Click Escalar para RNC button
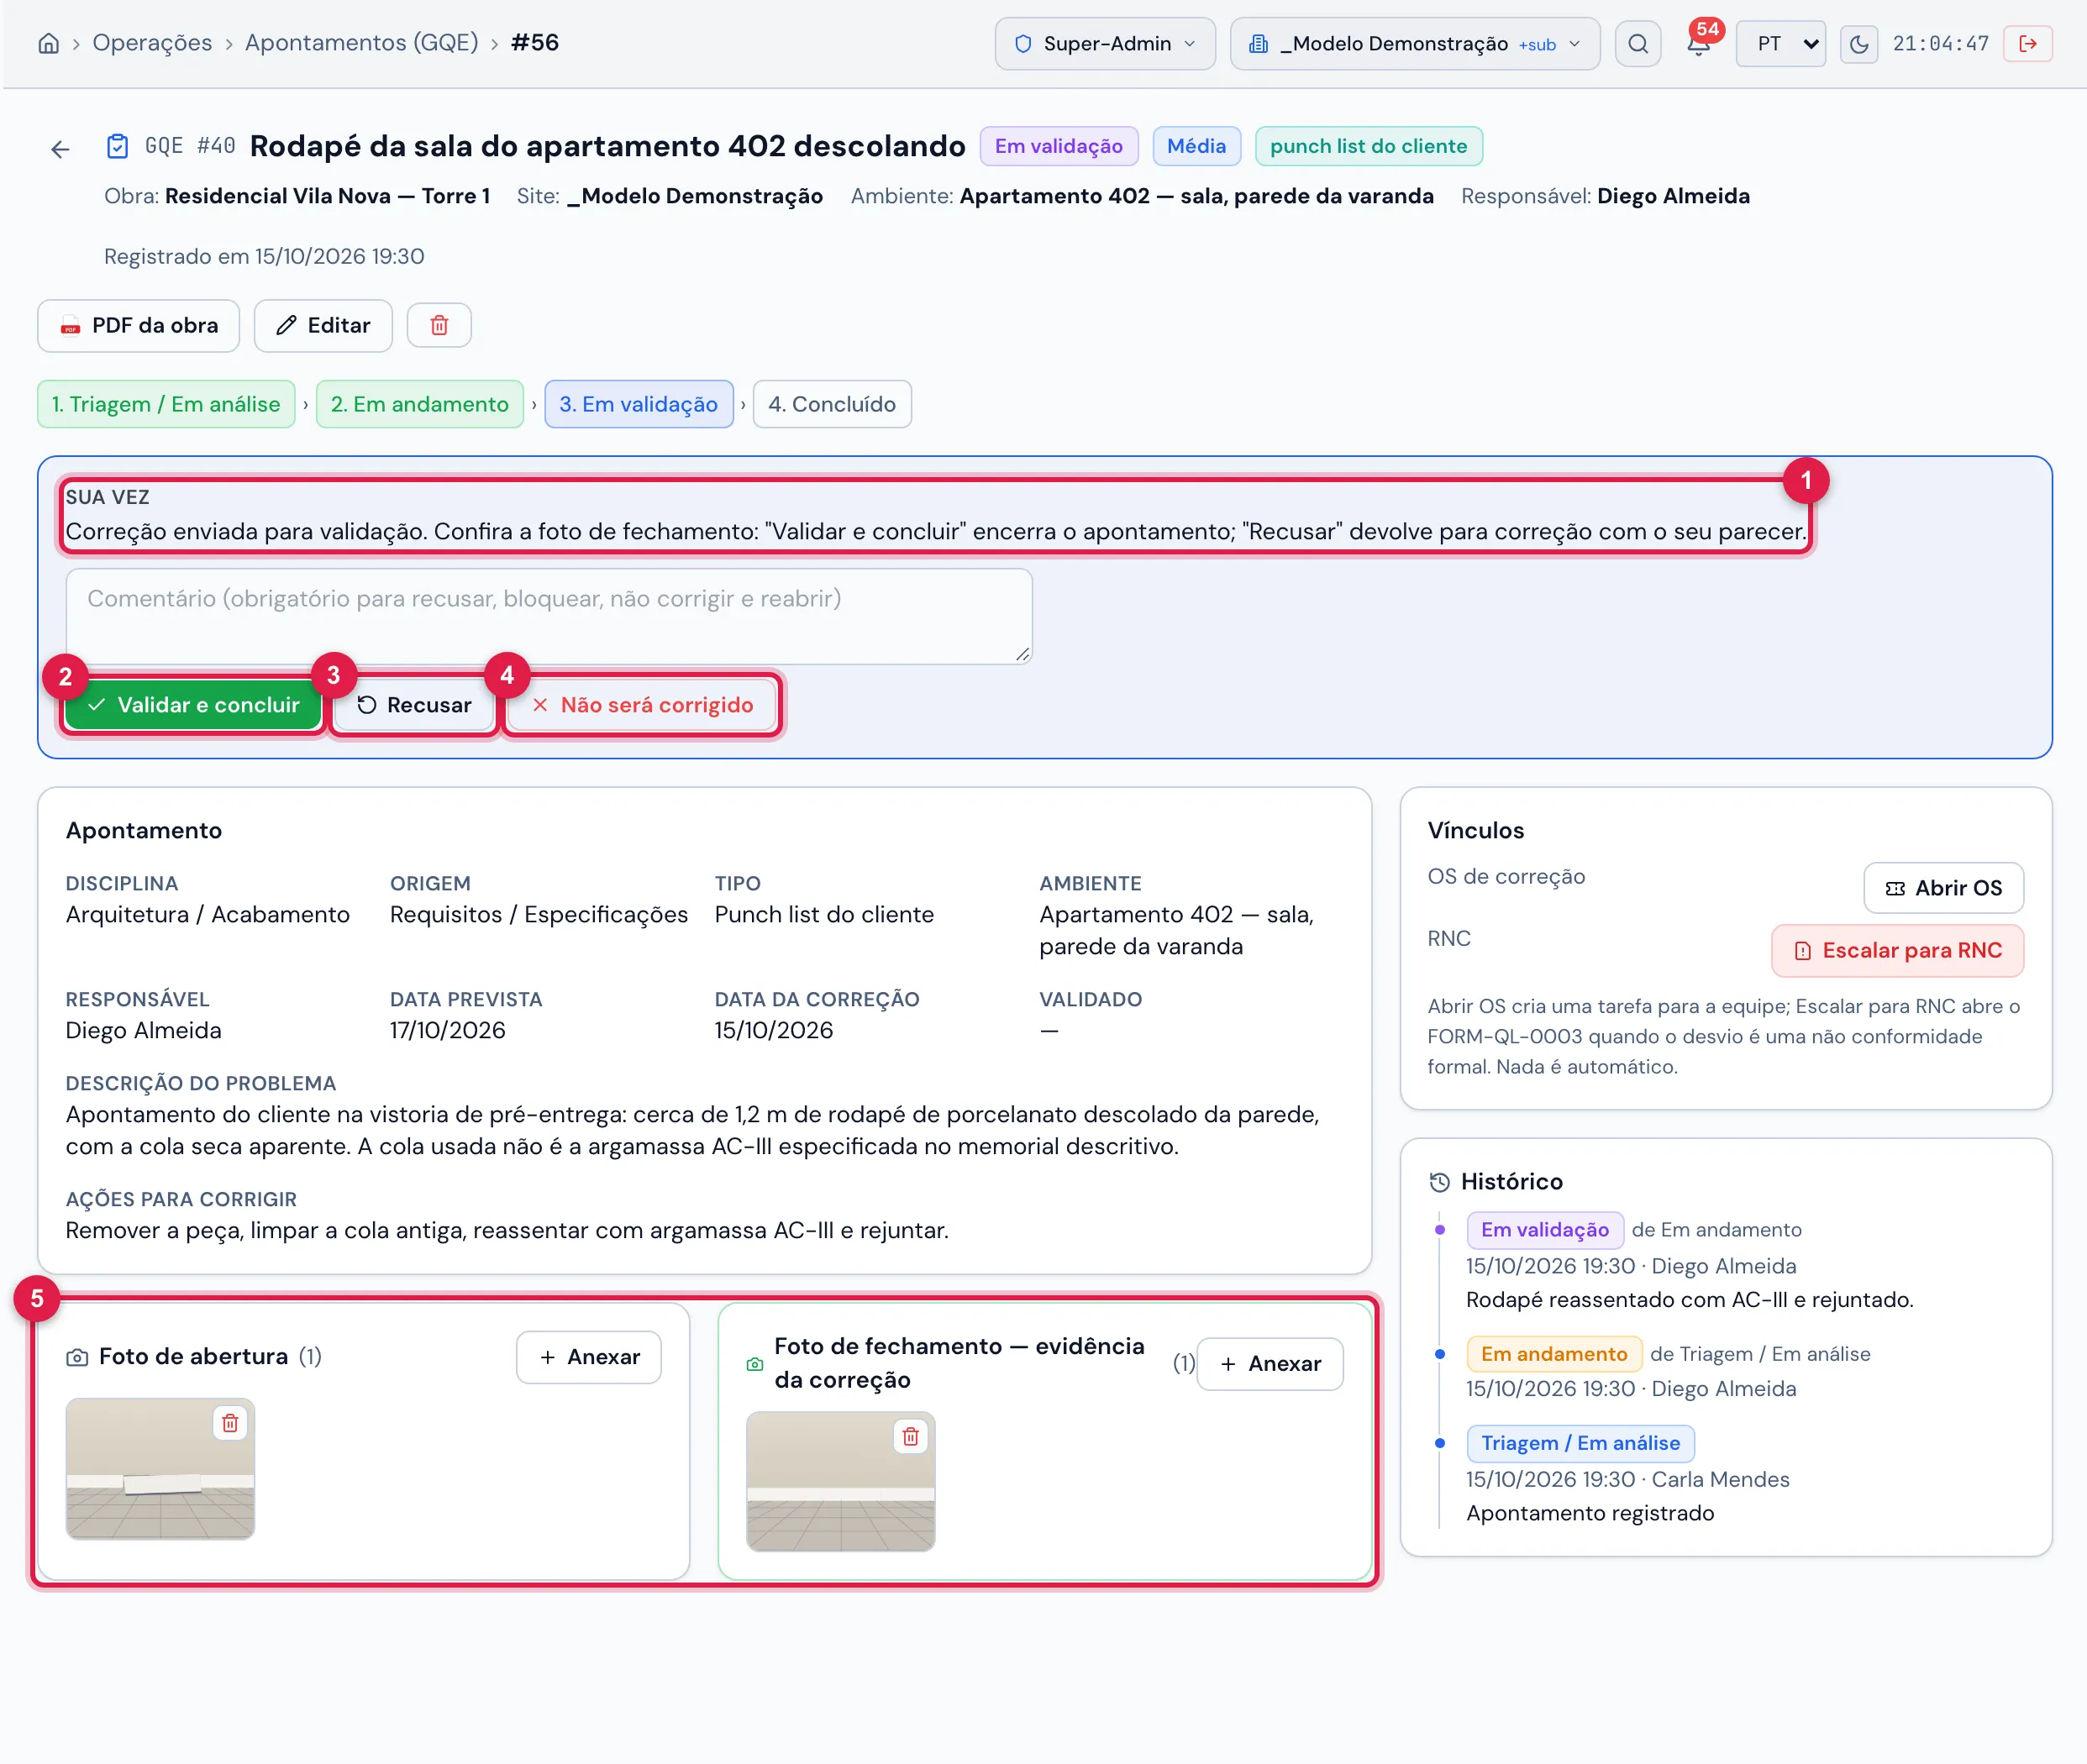 [1897, 950]
